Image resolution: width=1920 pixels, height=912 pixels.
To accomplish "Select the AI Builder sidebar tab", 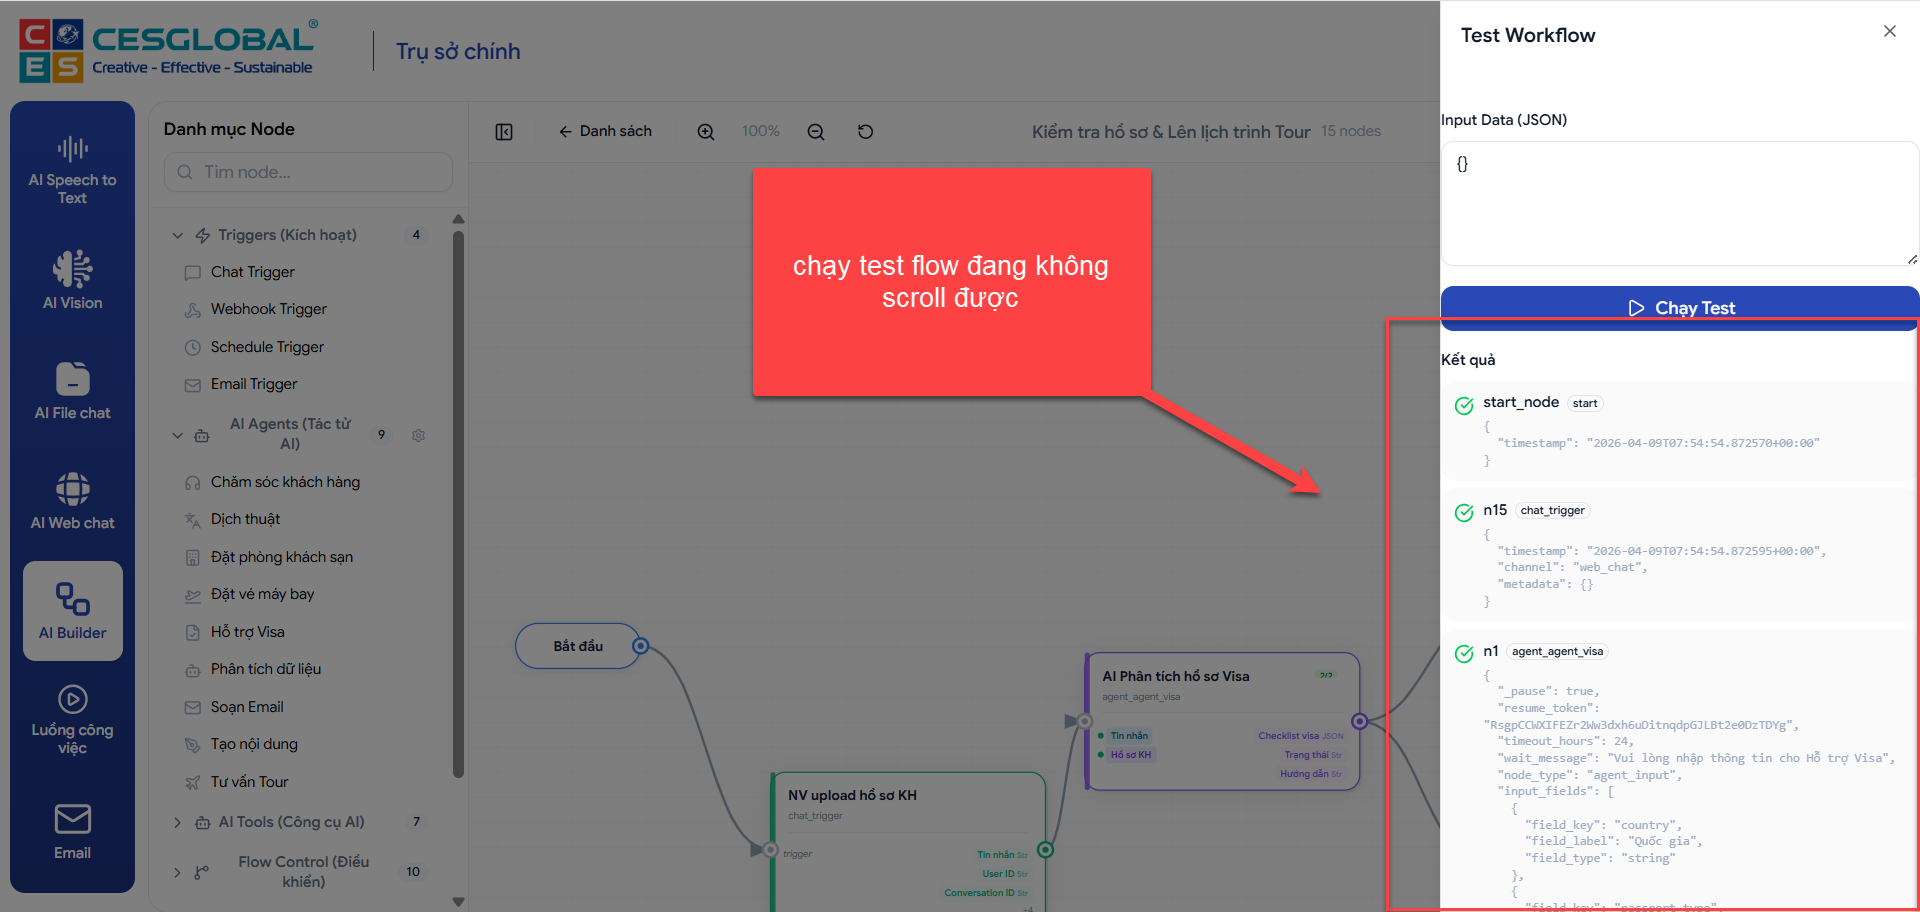I will (72, 610).
